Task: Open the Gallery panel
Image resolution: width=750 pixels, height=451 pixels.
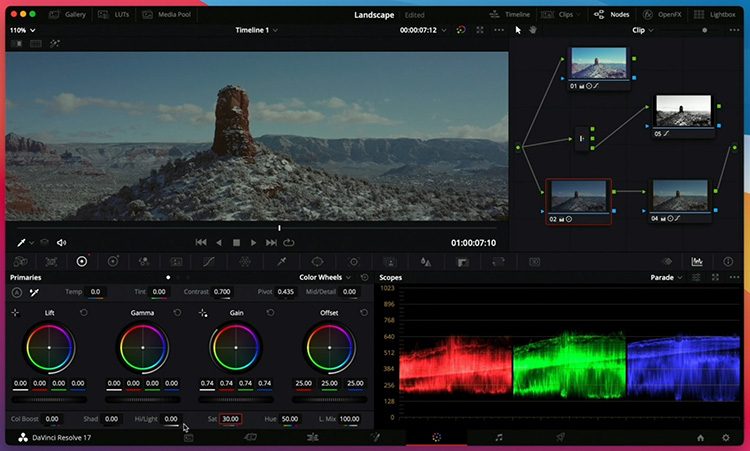Action: (x=67, y=15)
